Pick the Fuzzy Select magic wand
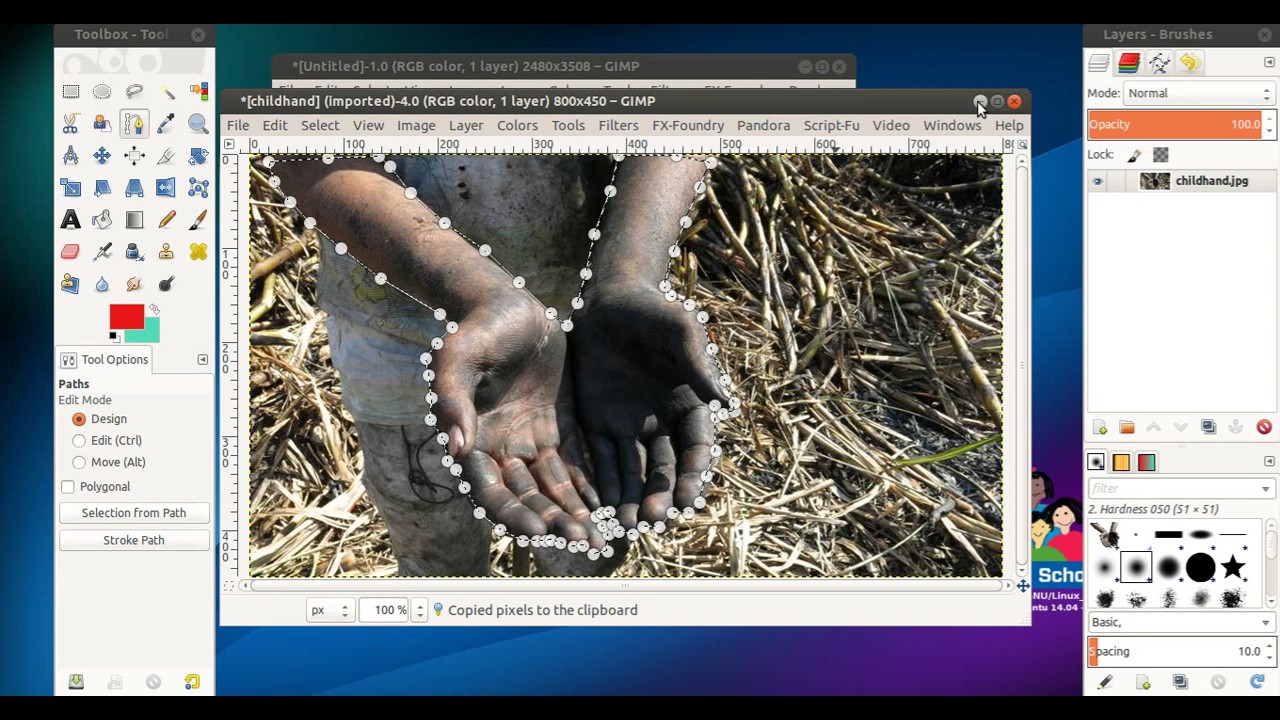 click(x=166, y=92)
